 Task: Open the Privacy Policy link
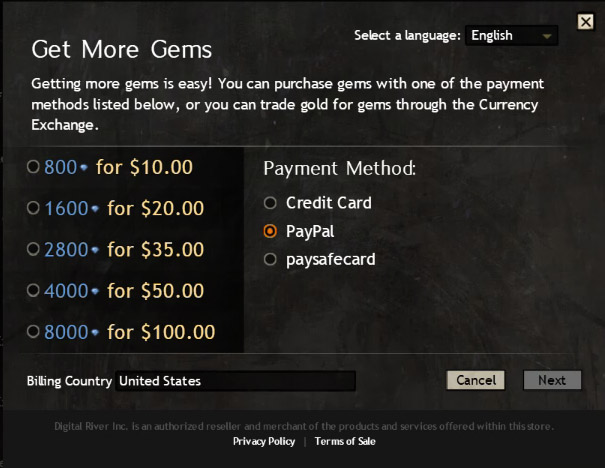click(264, 441)
